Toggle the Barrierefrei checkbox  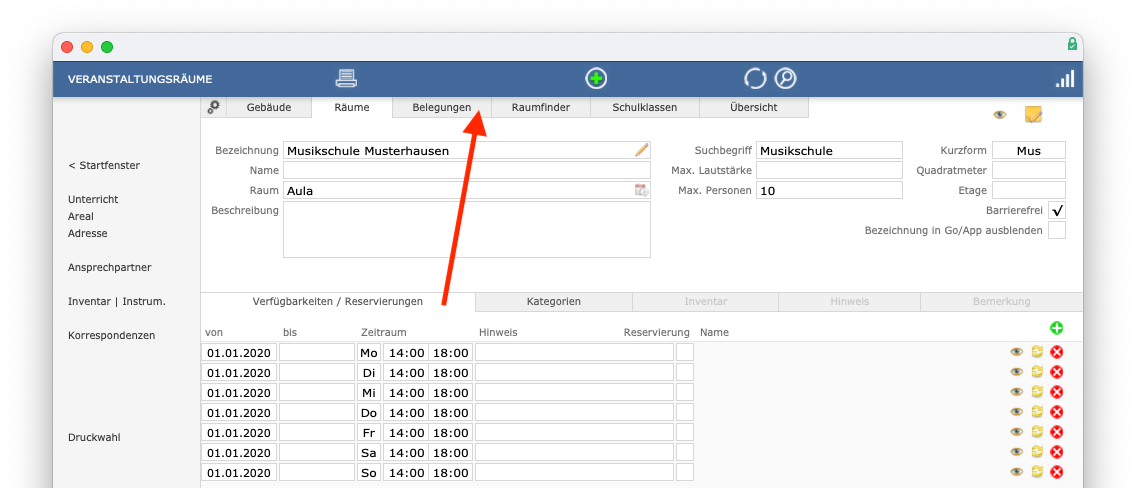1057,211
